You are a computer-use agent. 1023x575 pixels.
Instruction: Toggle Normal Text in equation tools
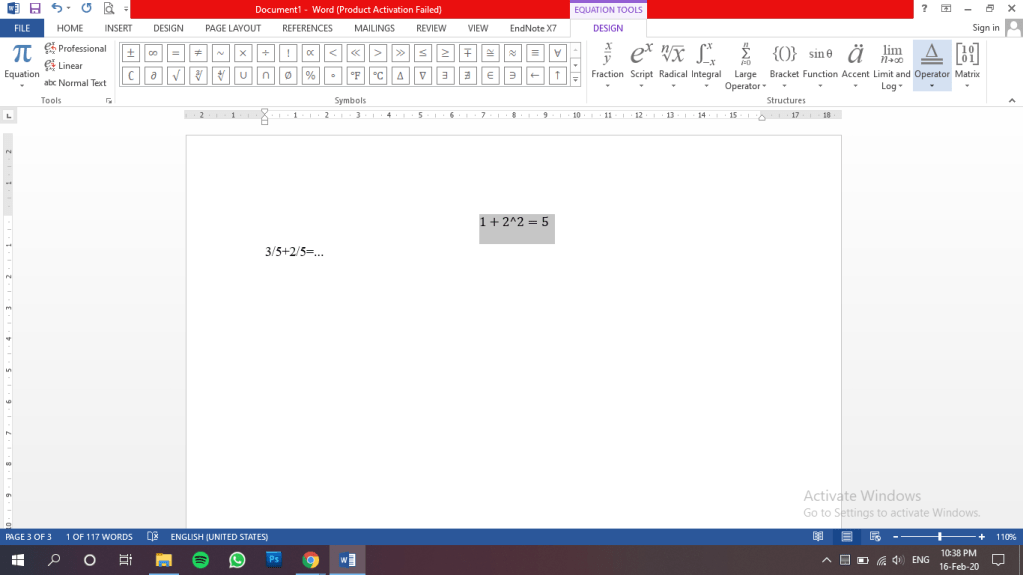tap(76, 83)
